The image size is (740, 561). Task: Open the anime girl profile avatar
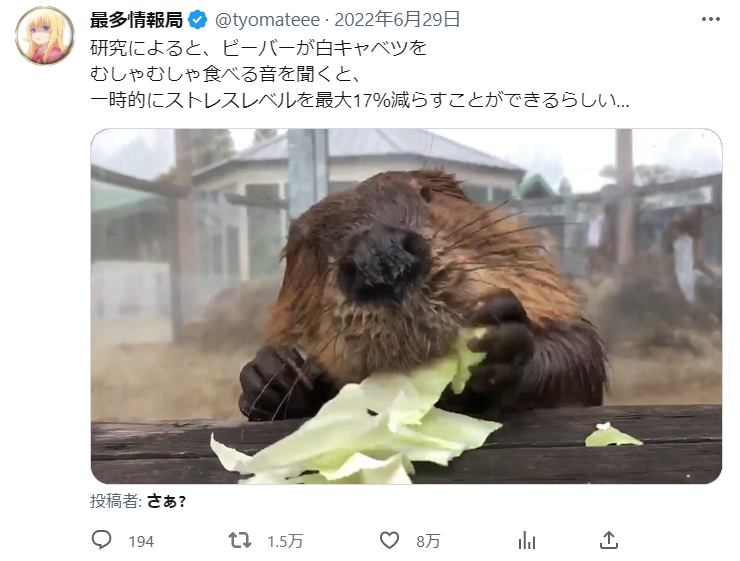coord(45,36)
